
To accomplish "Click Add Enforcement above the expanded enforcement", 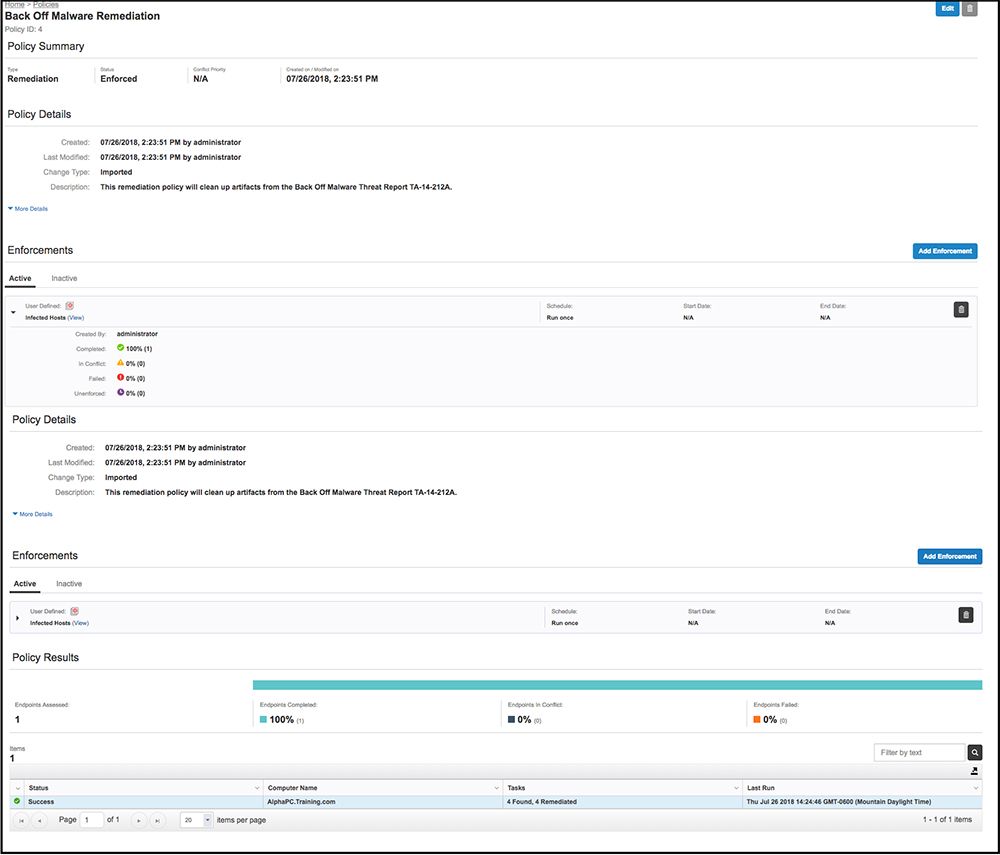I will 945,251.
